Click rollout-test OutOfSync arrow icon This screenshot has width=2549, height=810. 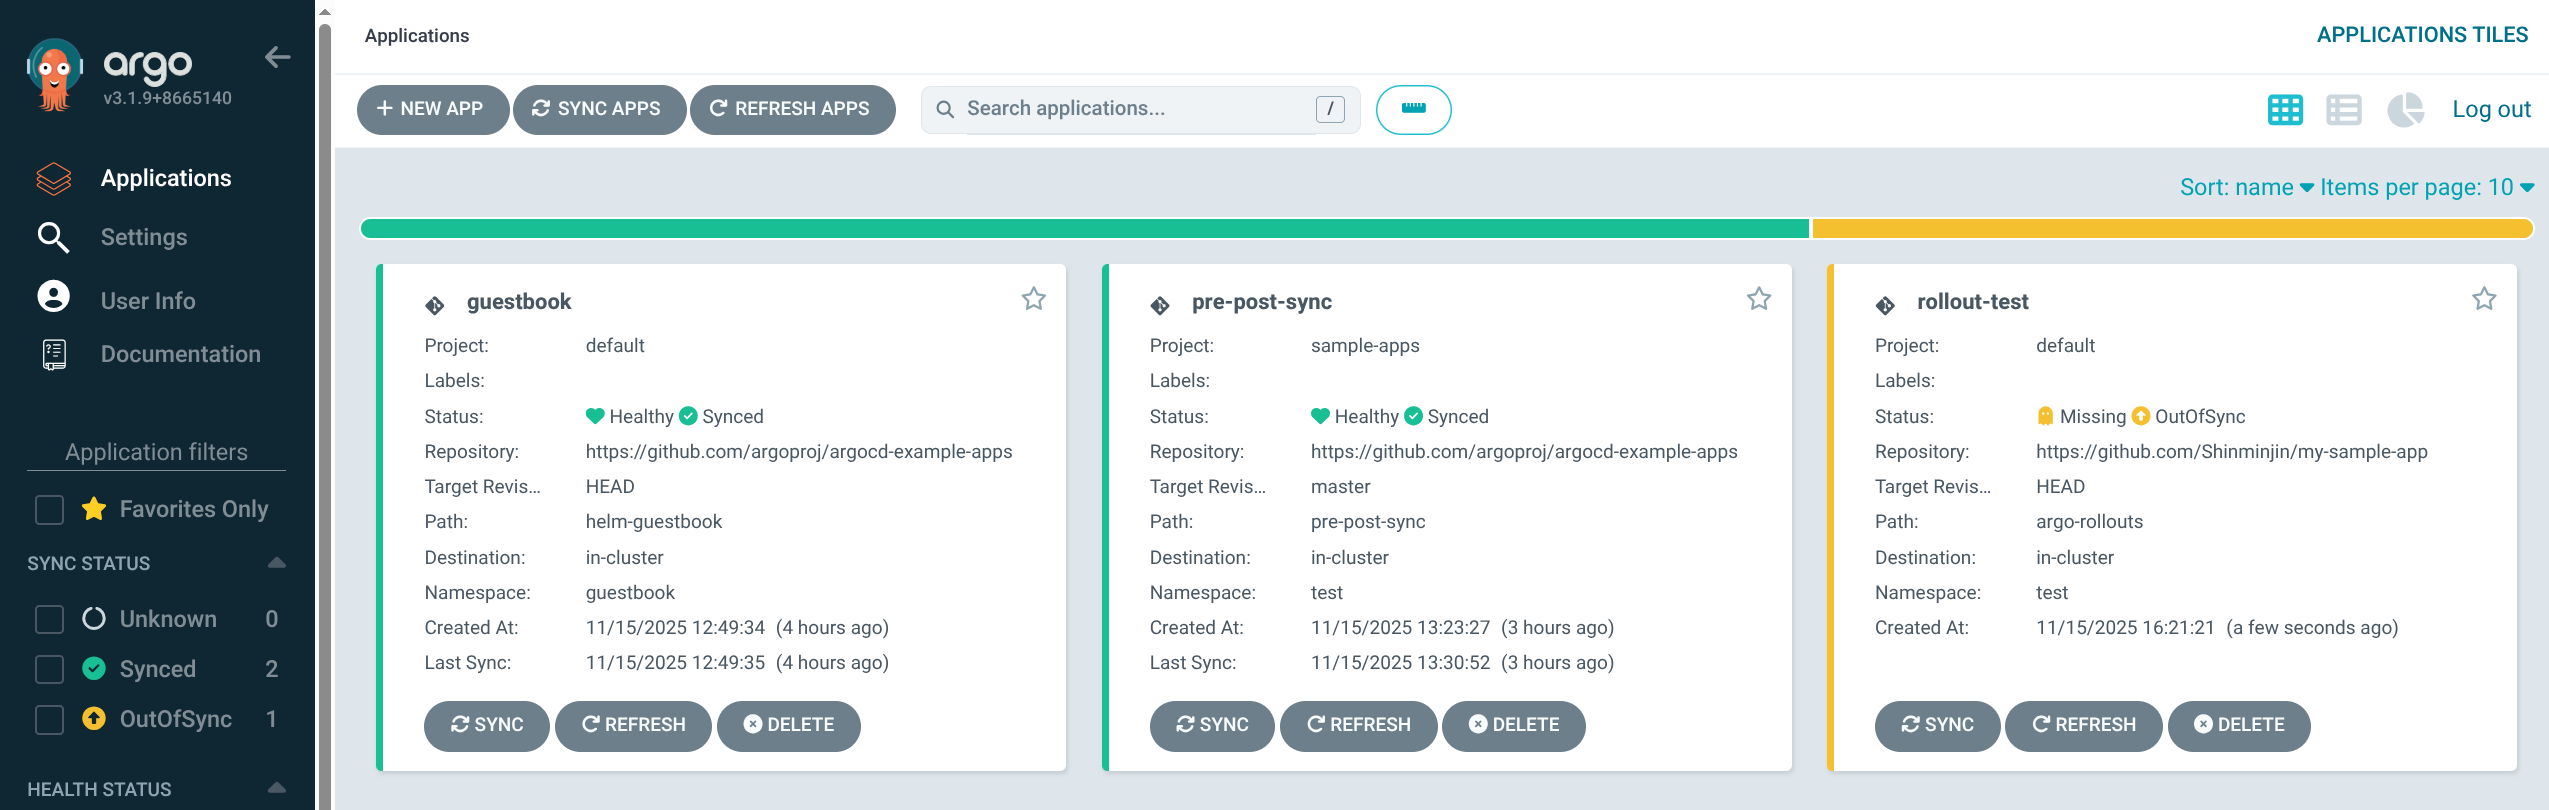pos(2141,416)
